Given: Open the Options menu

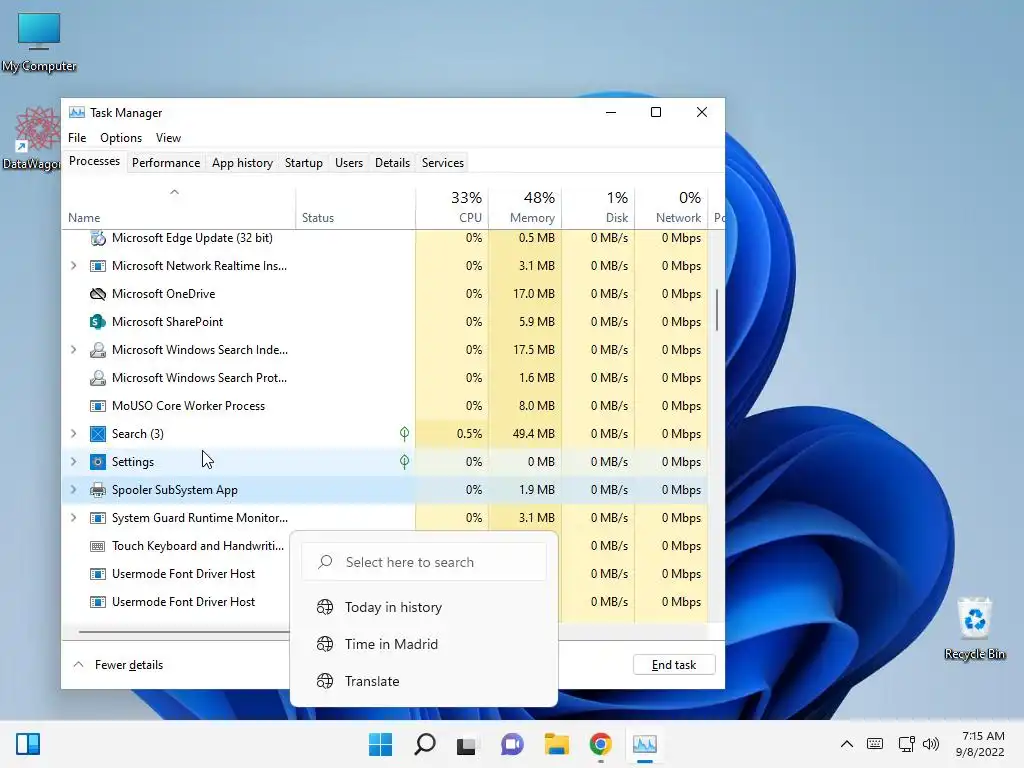Looking at the screenshot, I should tap(121, 138).
